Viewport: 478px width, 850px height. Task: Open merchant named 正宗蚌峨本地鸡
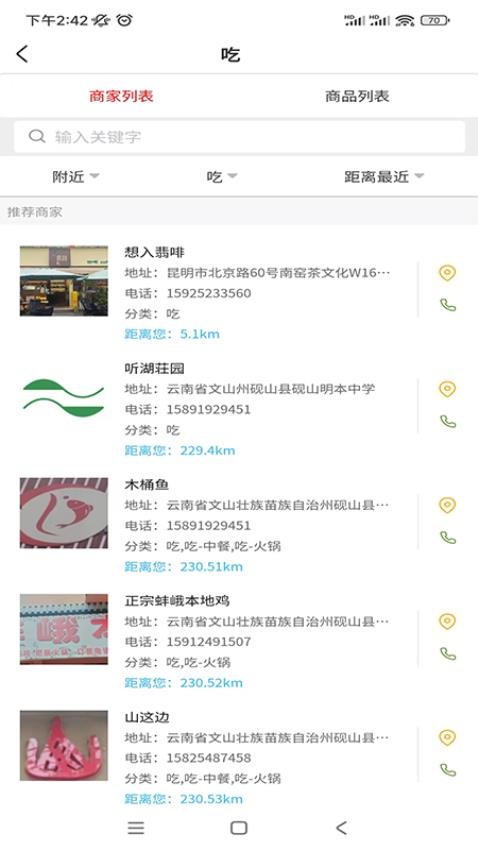(177, 601)
